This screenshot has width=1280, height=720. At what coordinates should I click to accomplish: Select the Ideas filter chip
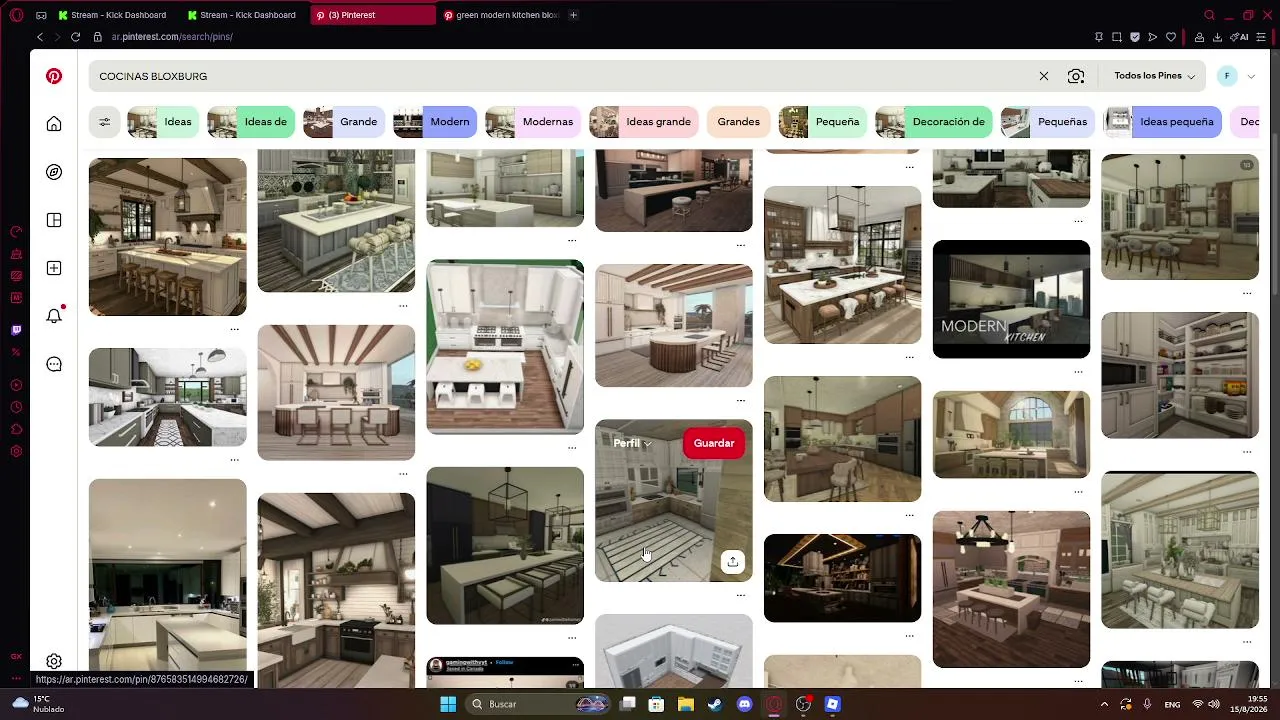point(163,122)
